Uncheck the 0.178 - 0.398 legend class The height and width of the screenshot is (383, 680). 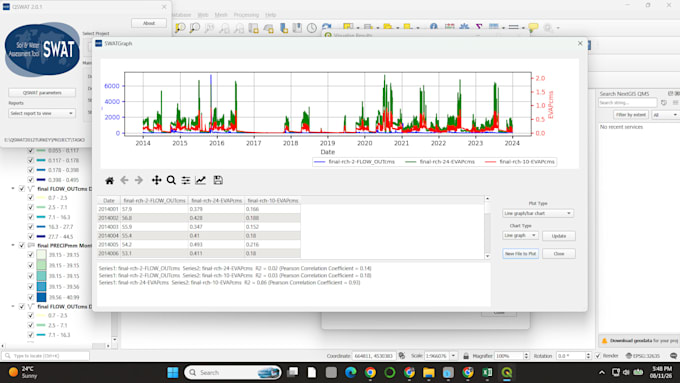tap(30, 170)
